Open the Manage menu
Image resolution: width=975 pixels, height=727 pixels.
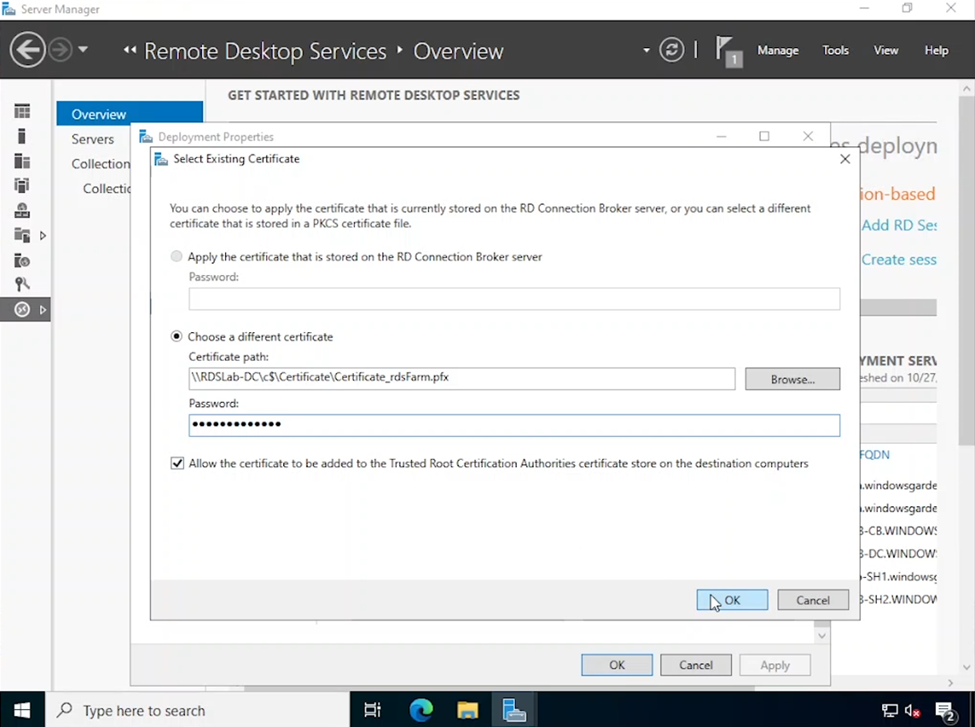coord(777,50)
